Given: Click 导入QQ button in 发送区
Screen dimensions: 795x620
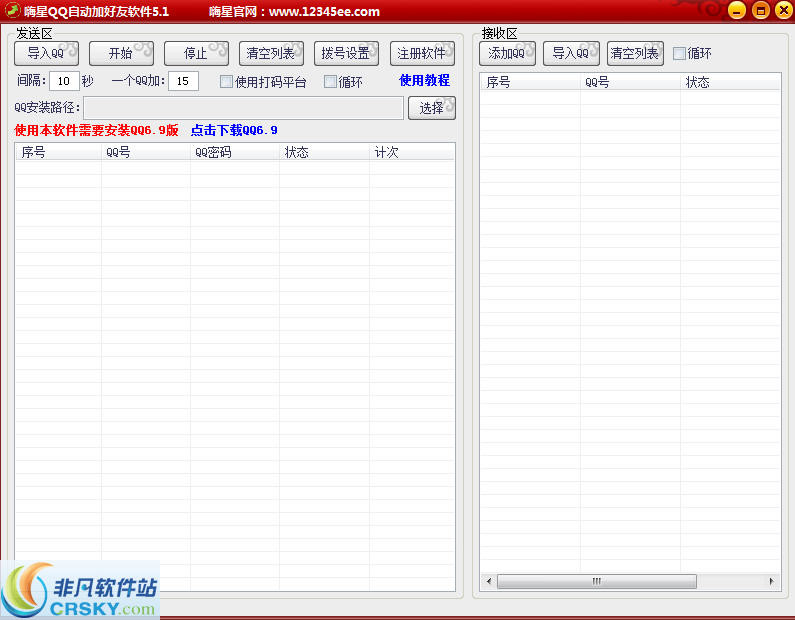Looking at the screenshot, I should click(x=46, y=54).
